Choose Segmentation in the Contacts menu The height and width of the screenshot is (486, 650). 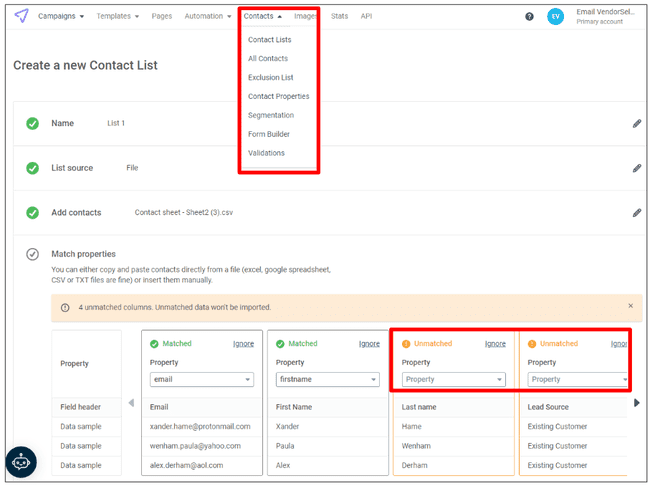click(x=270, y=115)
